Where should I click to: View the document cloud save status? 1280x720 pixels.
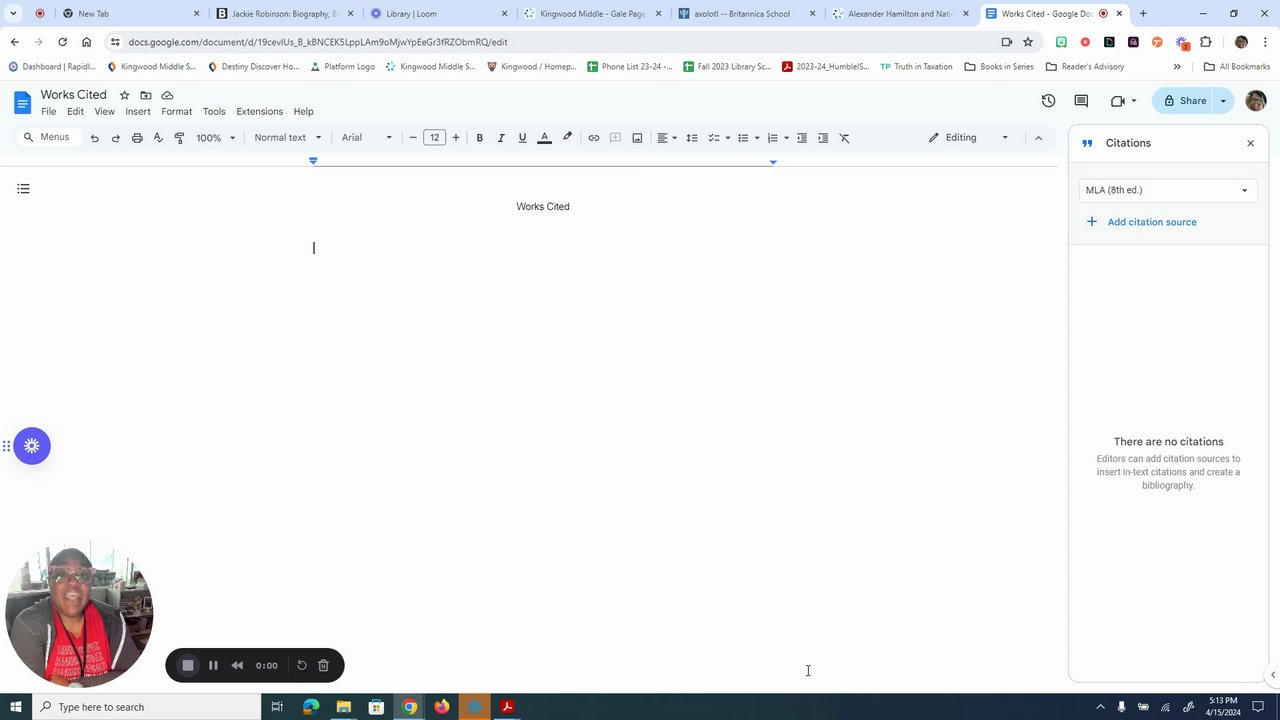coord(167,95)
